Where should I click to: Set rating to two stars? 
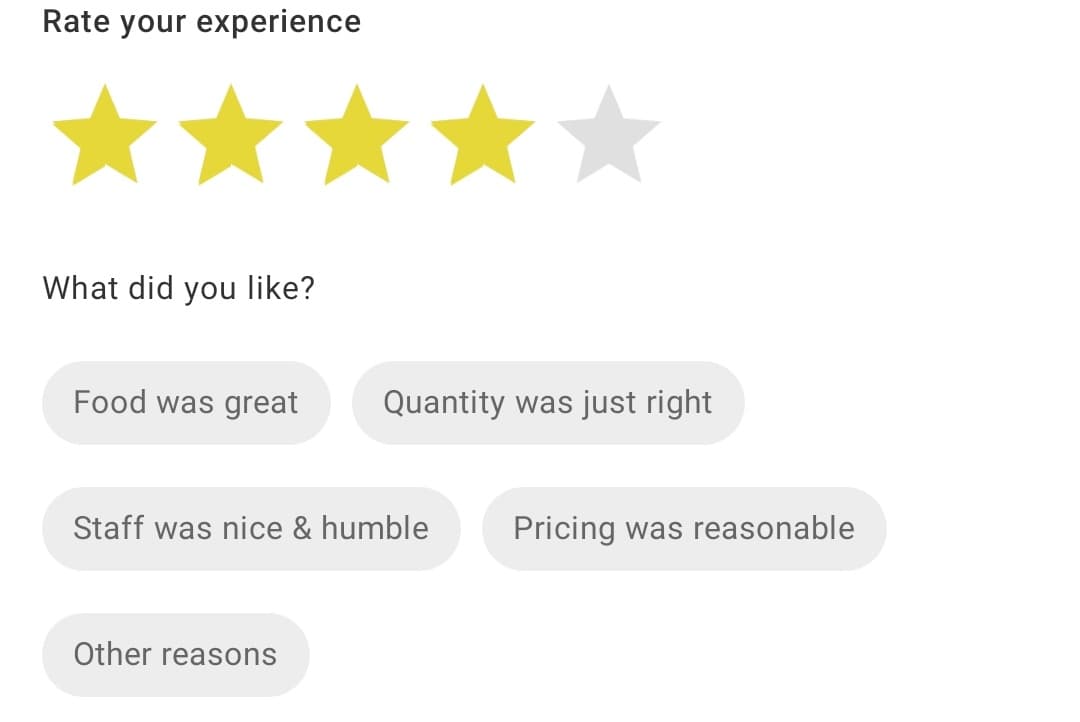231,136
